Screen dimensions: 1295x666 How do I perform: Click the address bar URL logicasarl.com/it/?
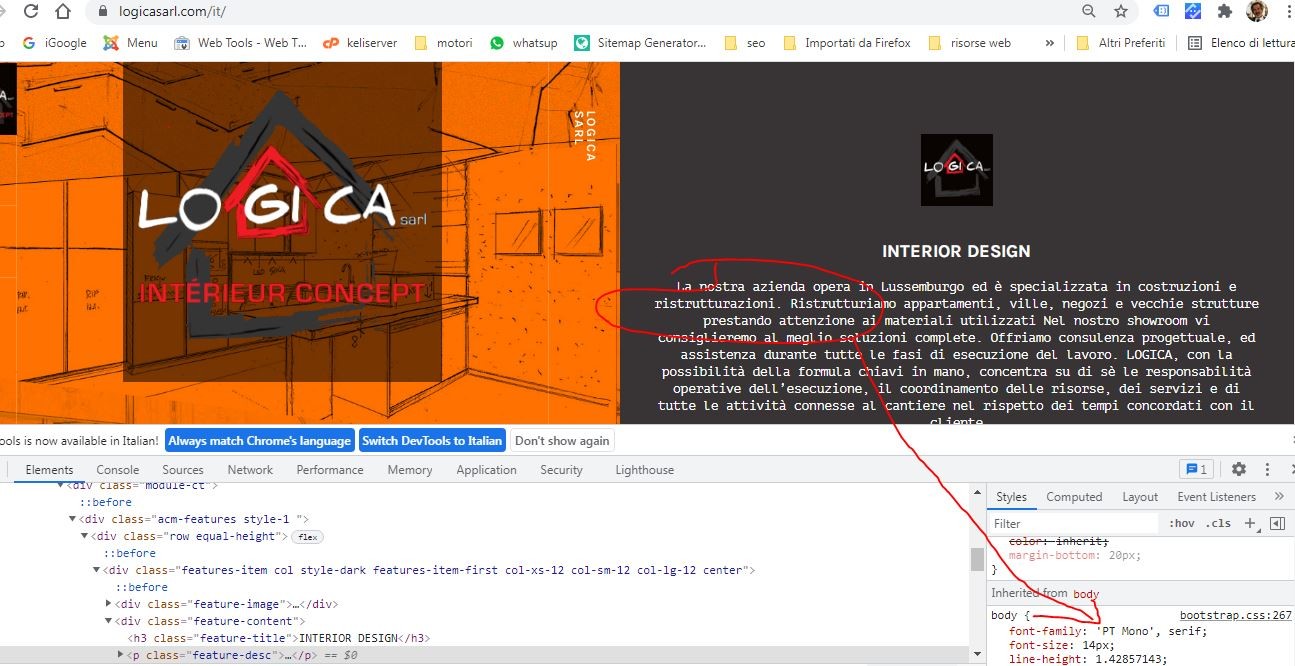click(172, 12)
